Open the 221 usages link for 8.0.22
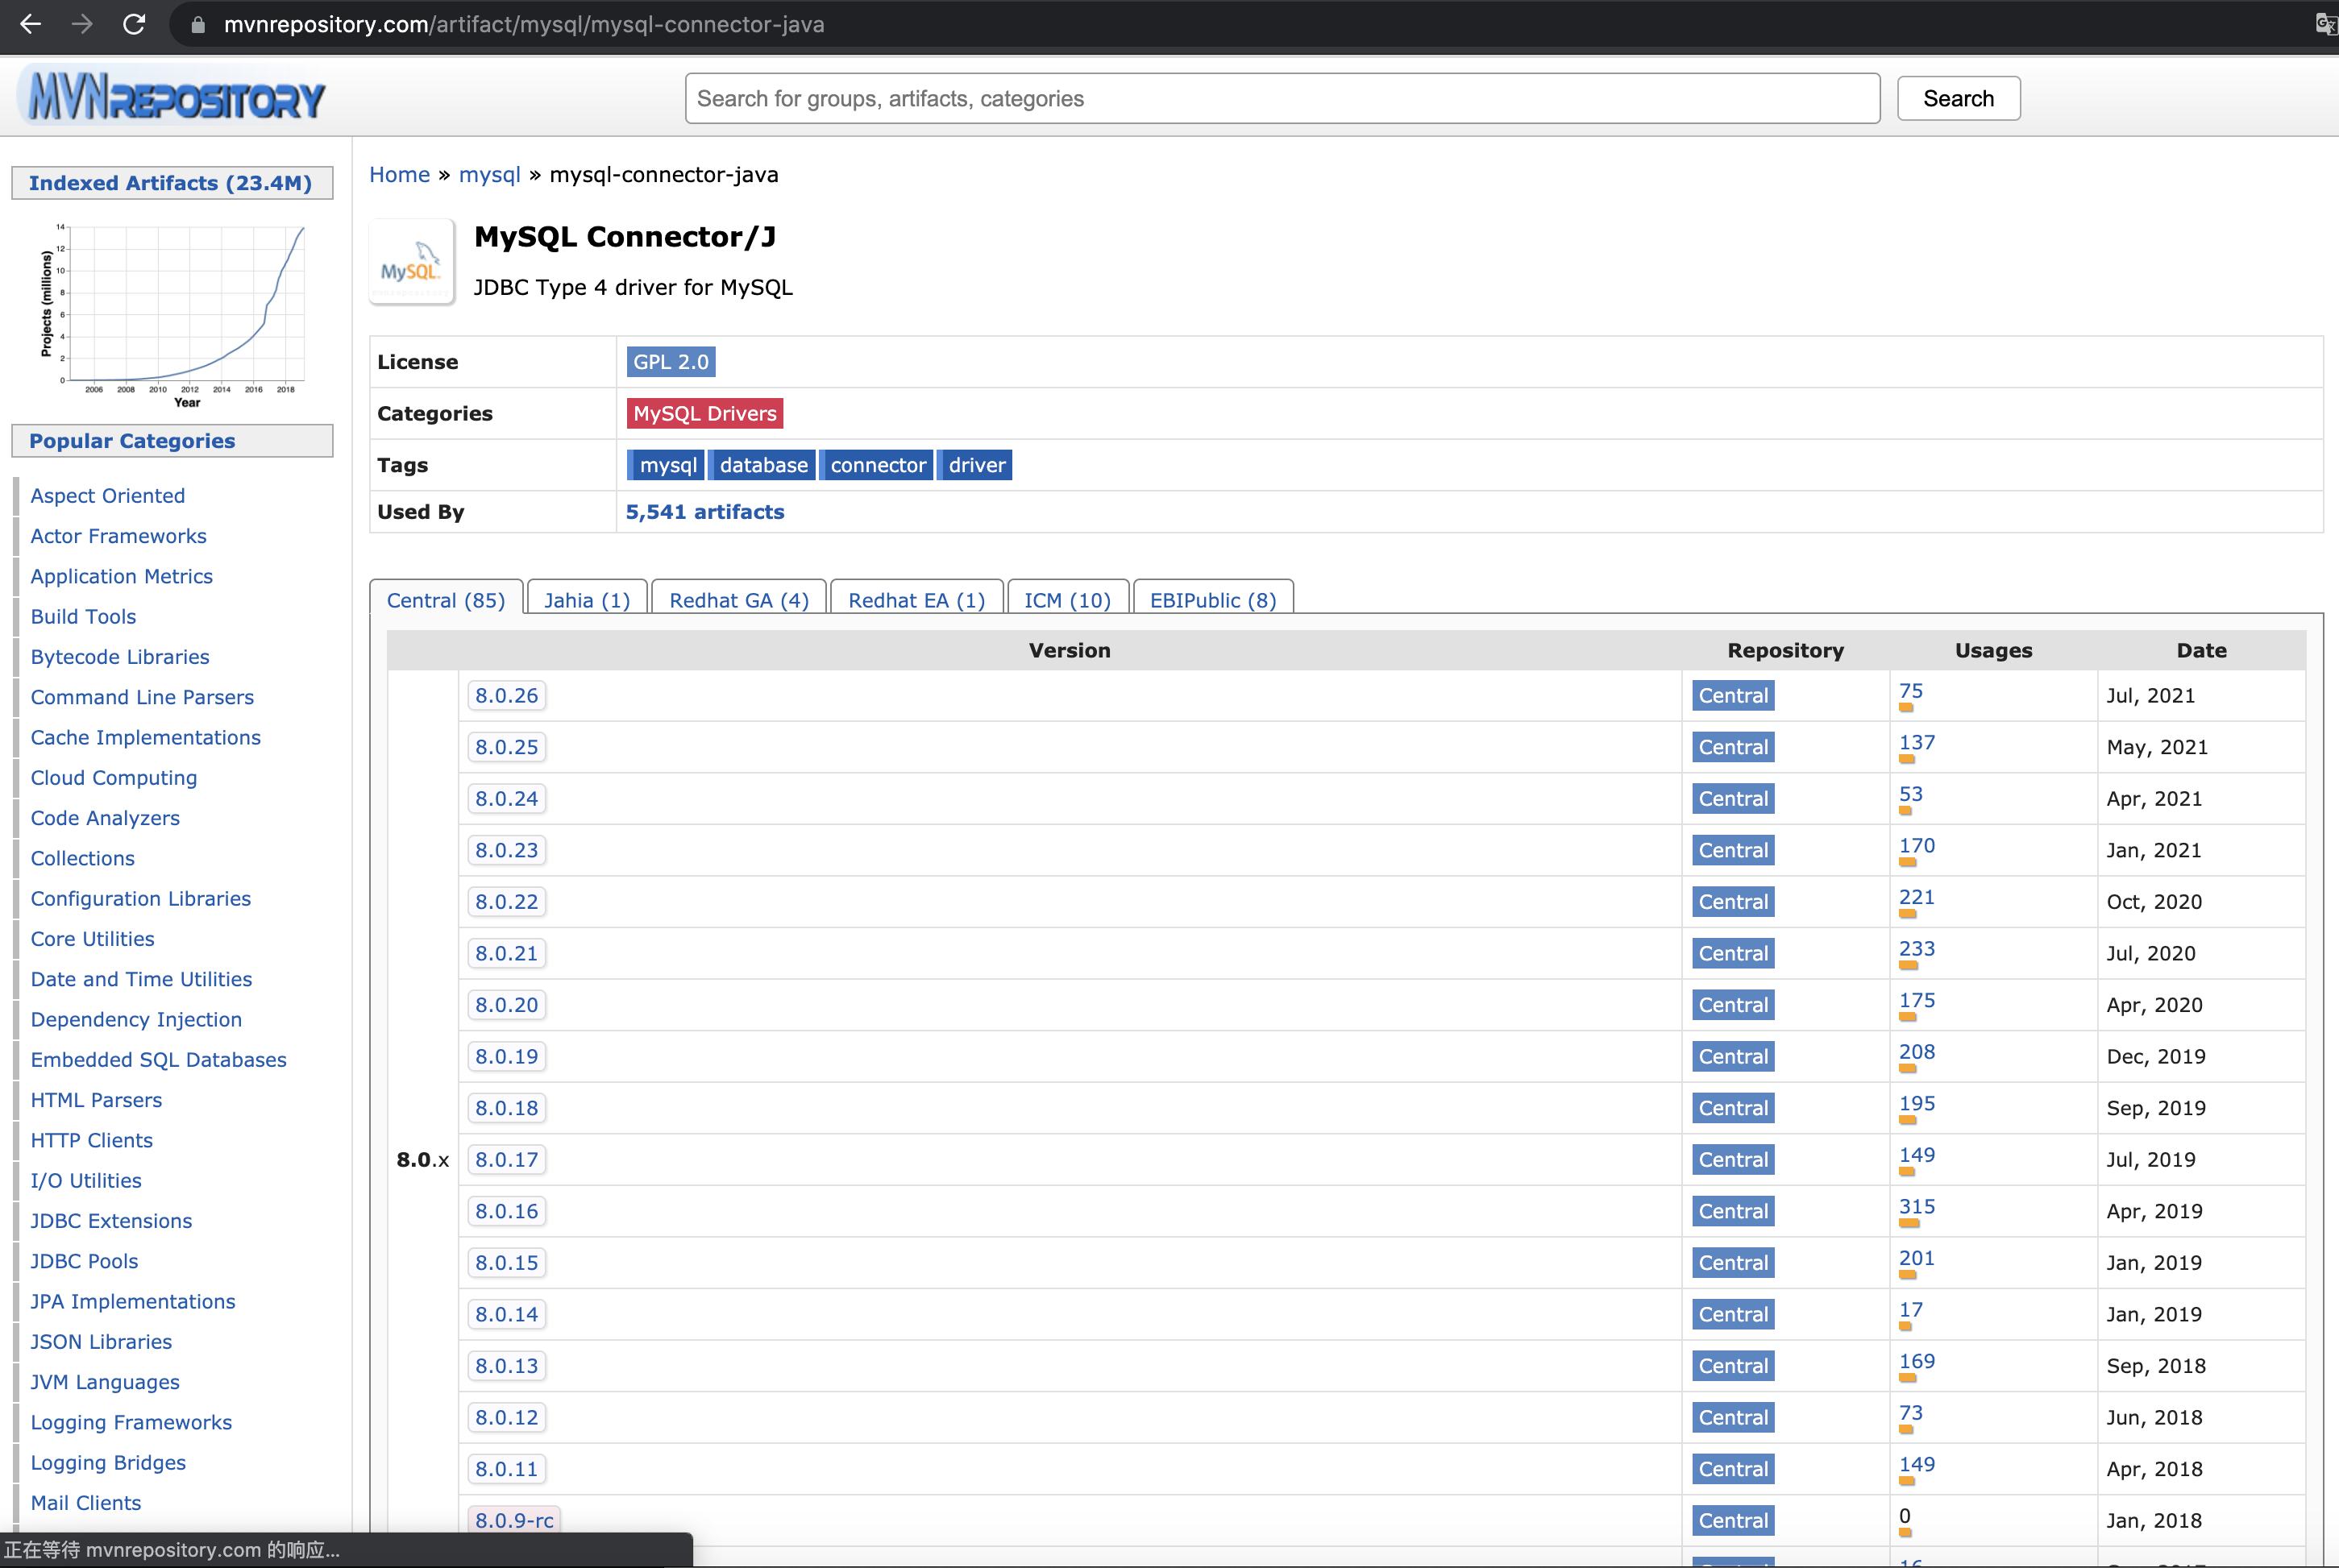This screenshot has height=1568, width=2339. (x=1917, y=898)
